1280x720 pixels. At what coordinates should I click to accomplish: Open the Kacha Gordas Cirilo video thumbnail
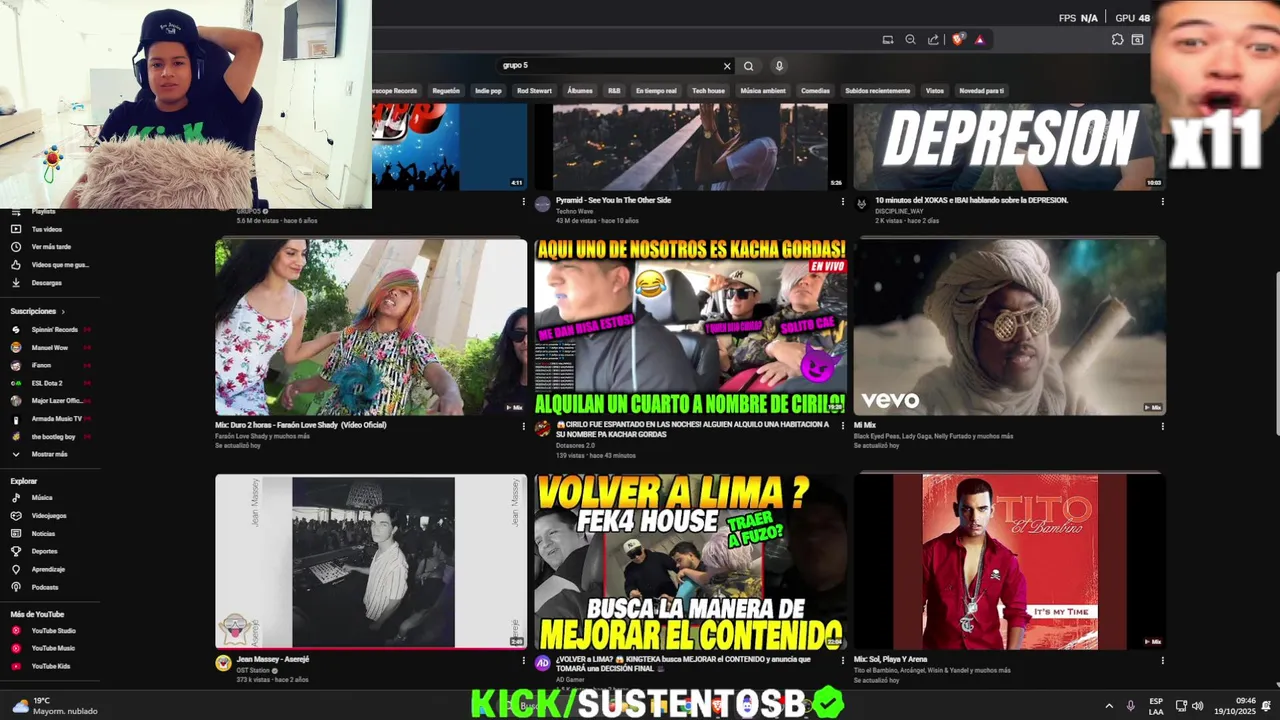[690, 327]
